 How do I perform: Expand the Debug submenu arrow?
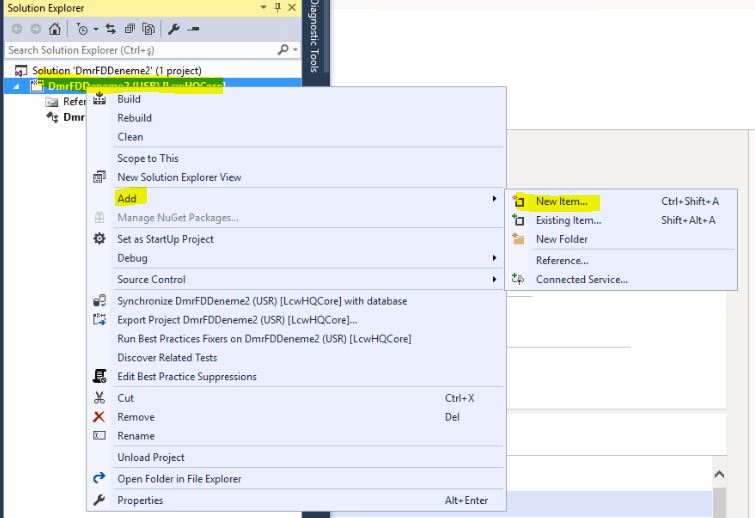[494, 258]
